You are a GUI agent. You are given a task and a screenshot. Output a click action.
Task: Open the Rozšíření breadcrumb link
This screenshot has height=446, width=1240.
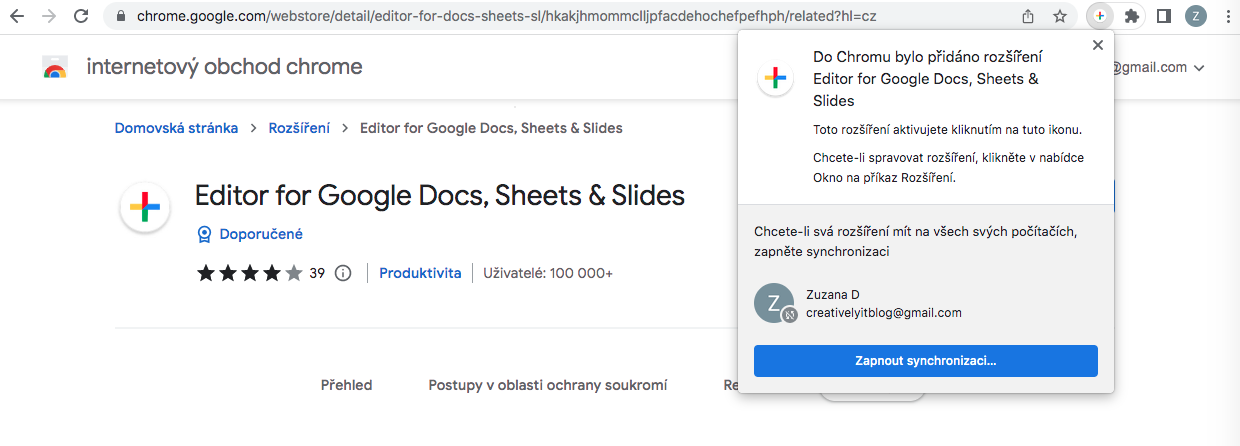[299, 128]
